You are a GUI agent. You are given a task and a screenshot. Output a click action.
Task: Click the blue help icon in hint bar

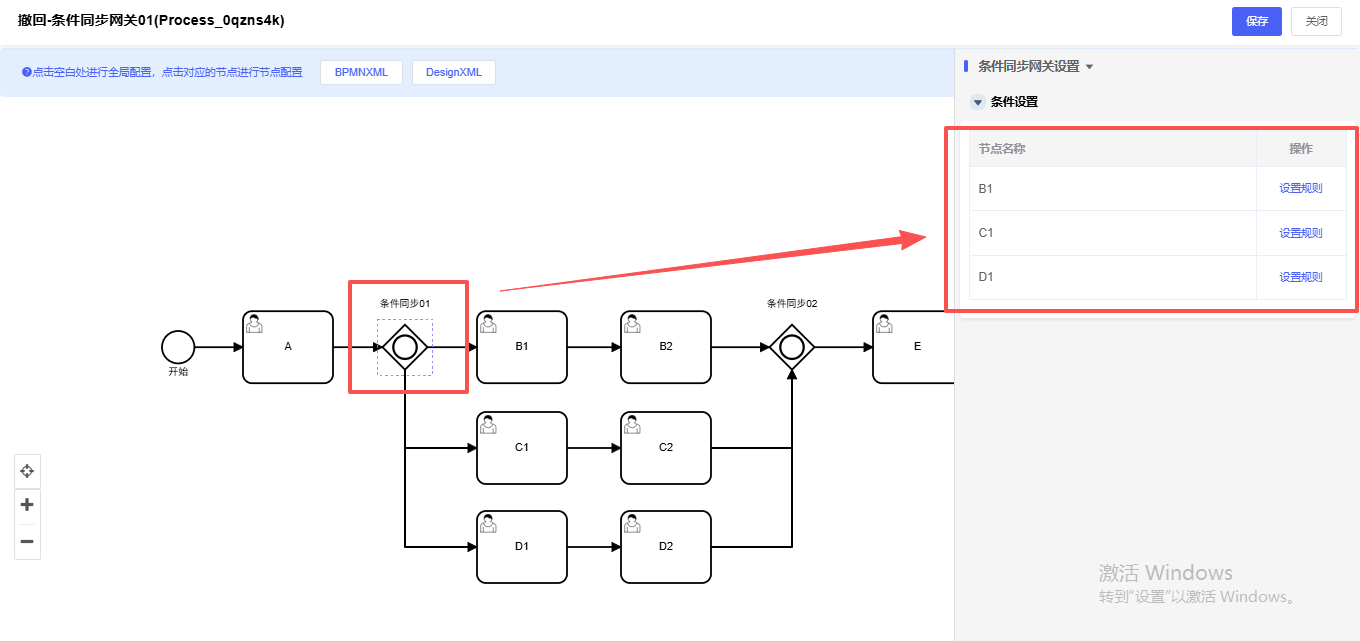tap(27, 72)
